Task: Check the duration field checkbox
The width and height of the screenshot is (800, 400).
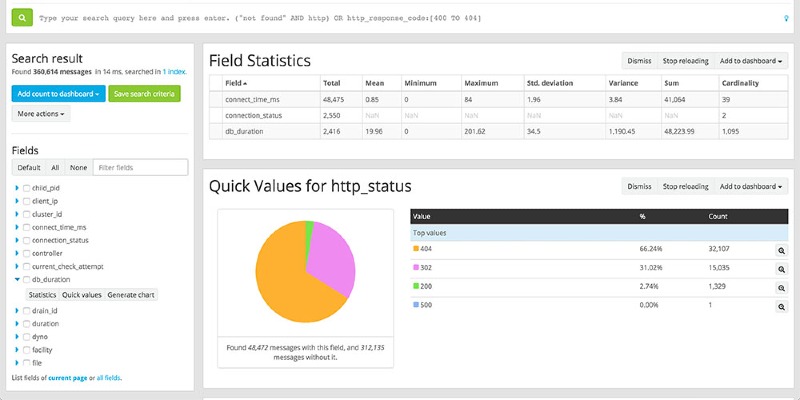Action: (x=27, y=324)
